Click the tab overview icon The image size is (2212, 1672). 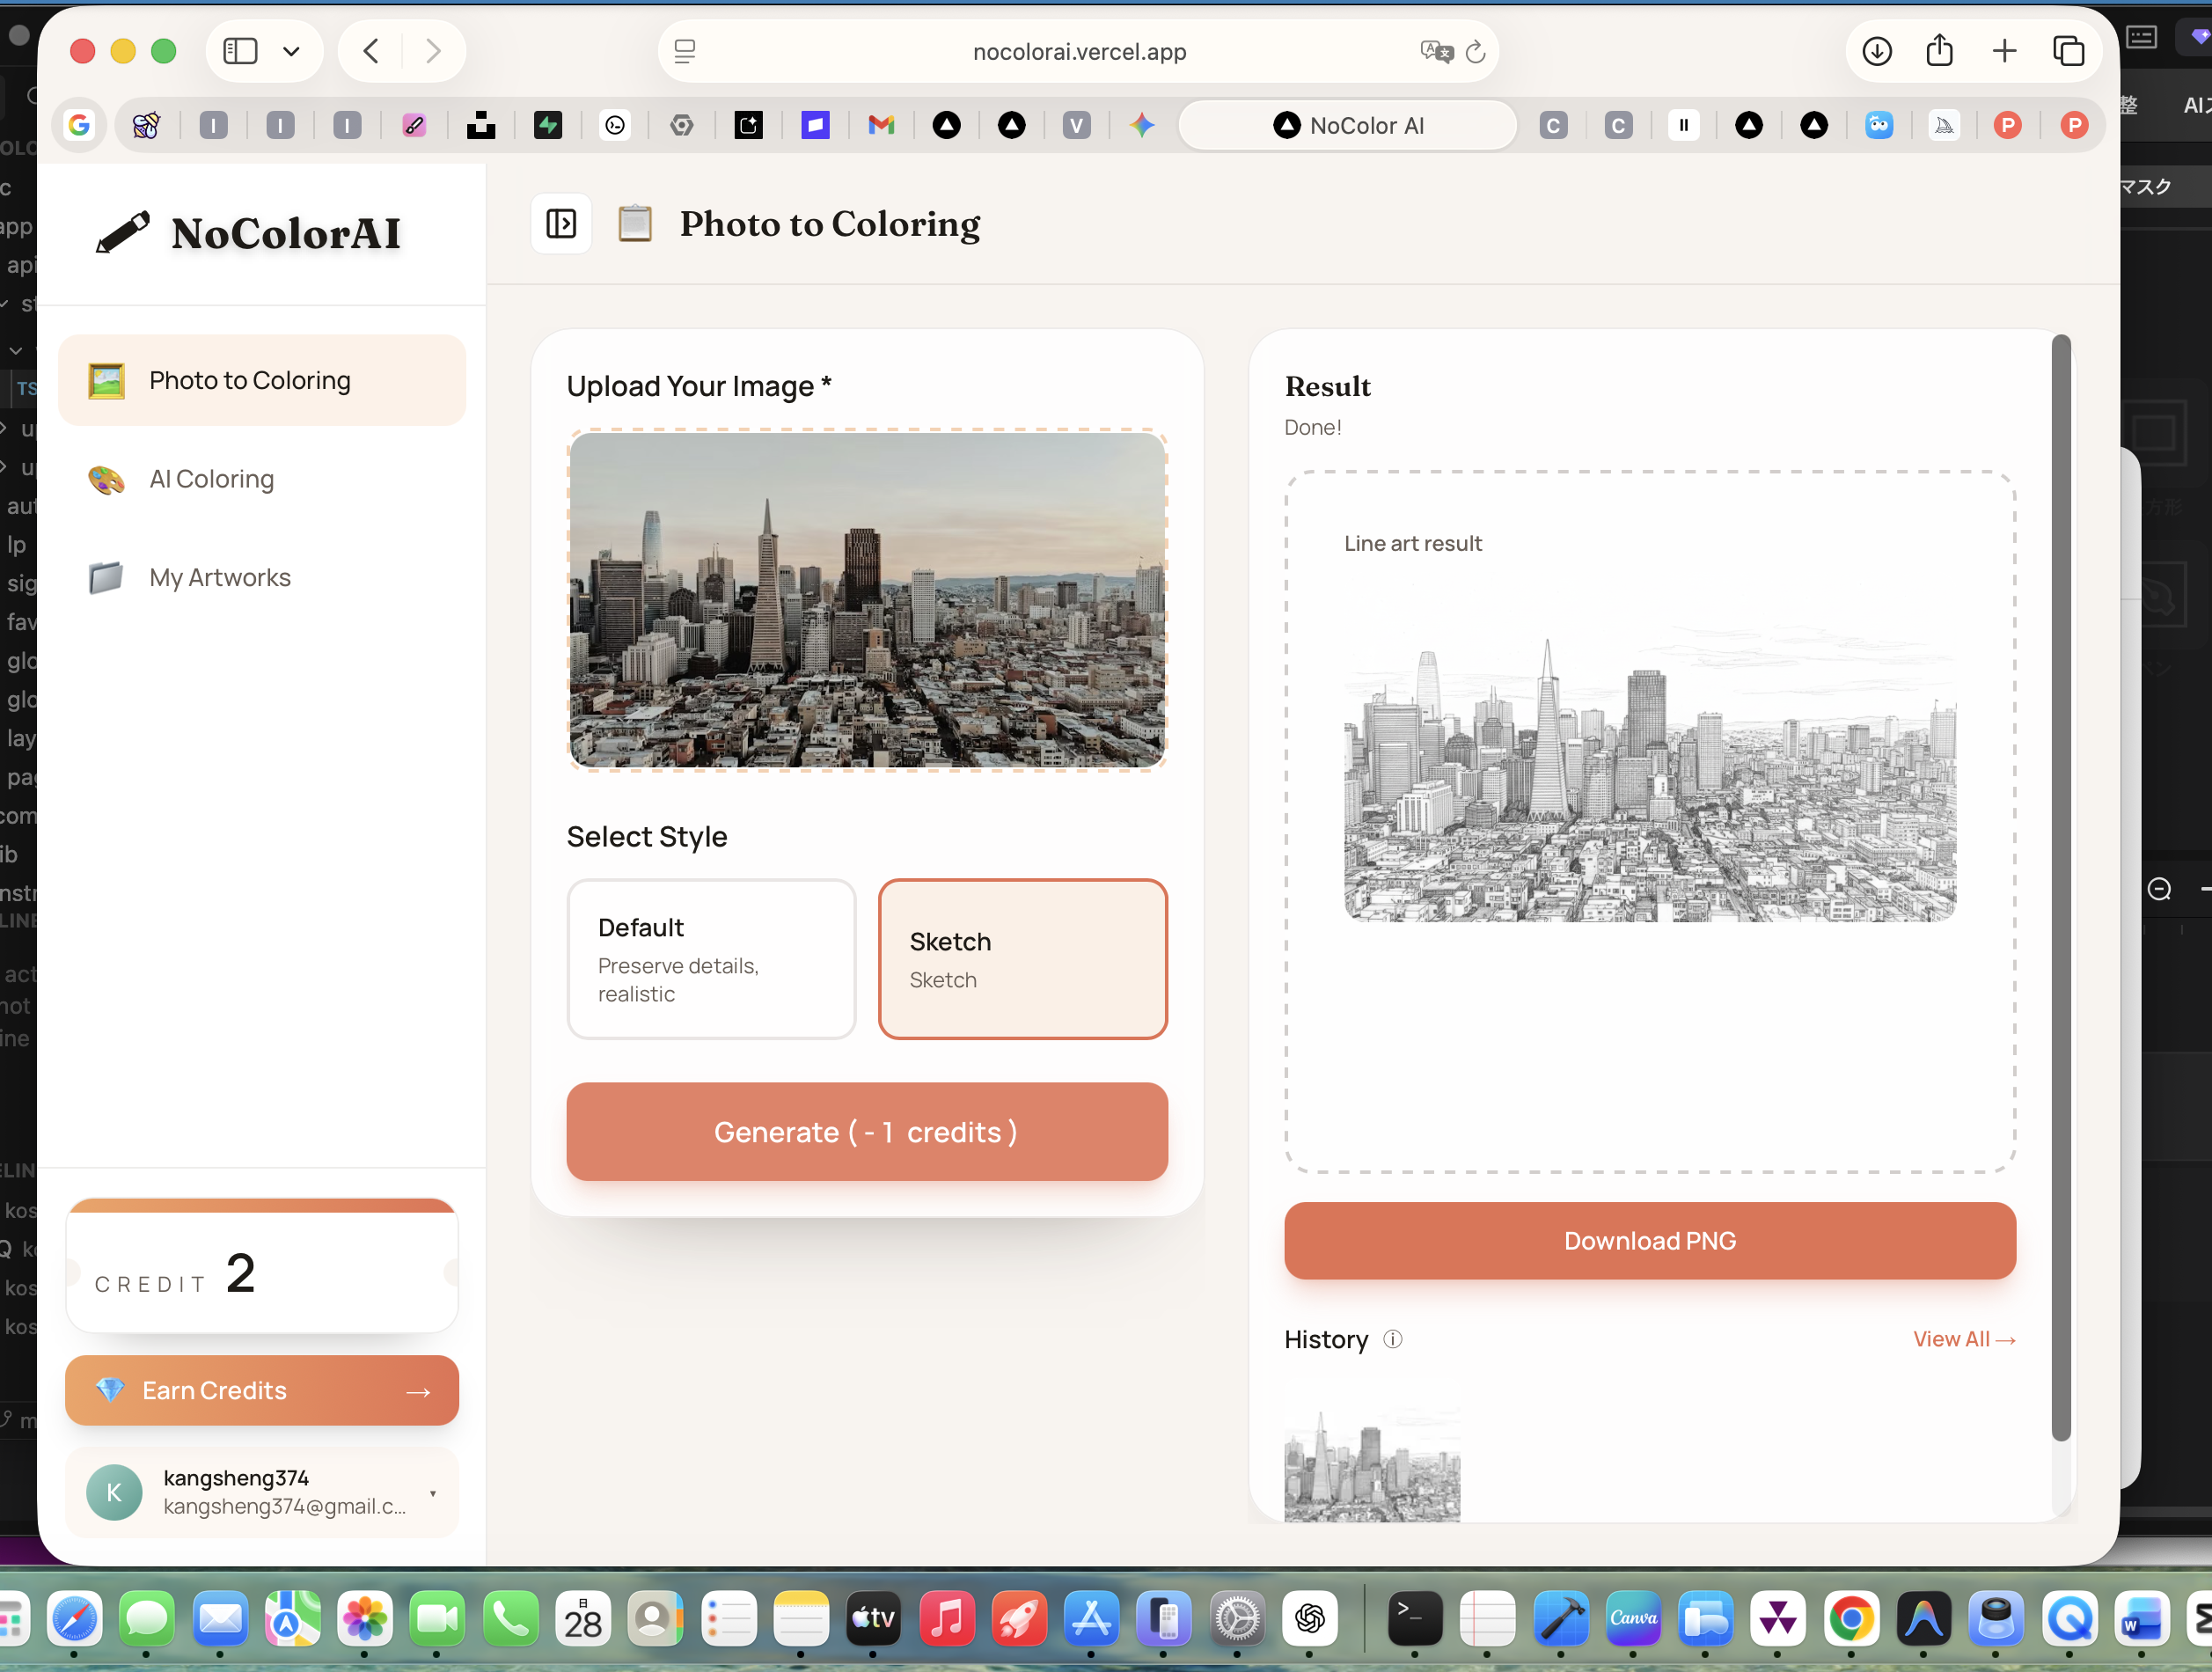tap(2068, 51)
